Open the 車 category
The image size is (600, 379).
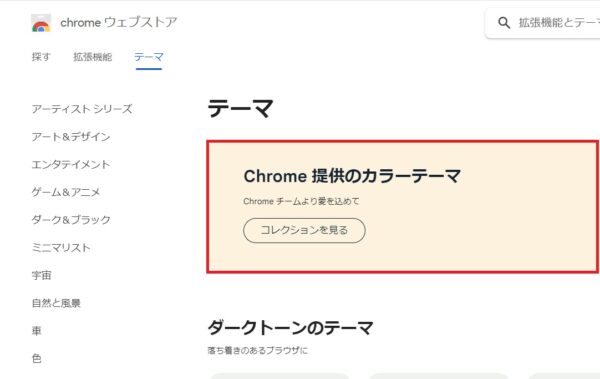click(x=36, y=331)
